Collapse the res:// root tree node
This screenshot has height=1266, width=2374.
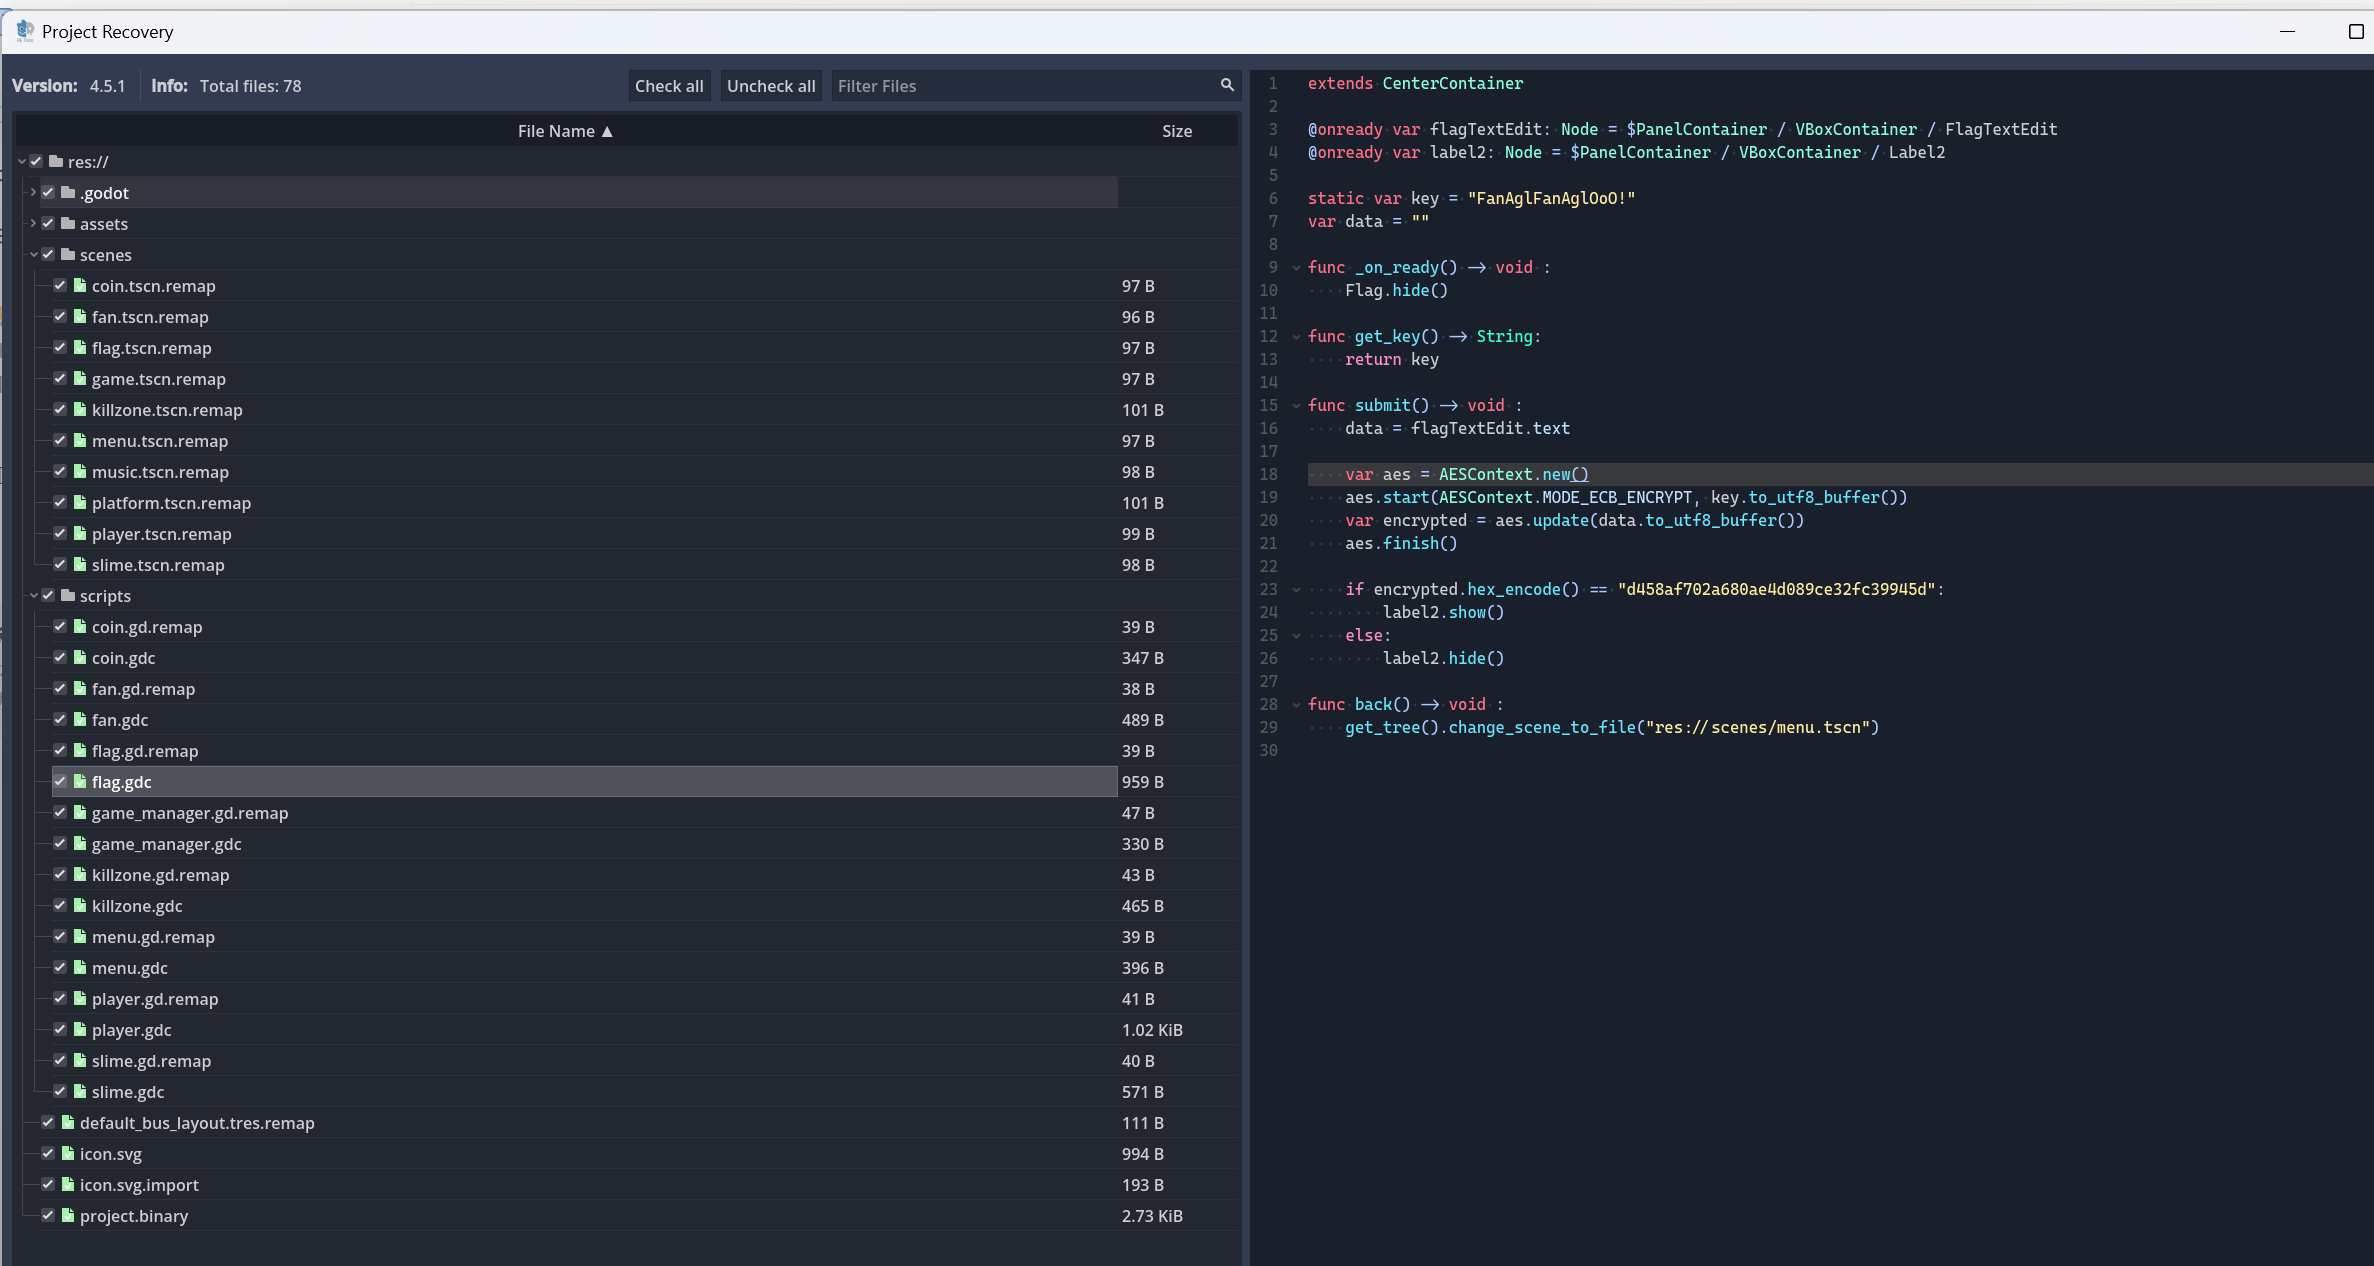pos(22,161)
